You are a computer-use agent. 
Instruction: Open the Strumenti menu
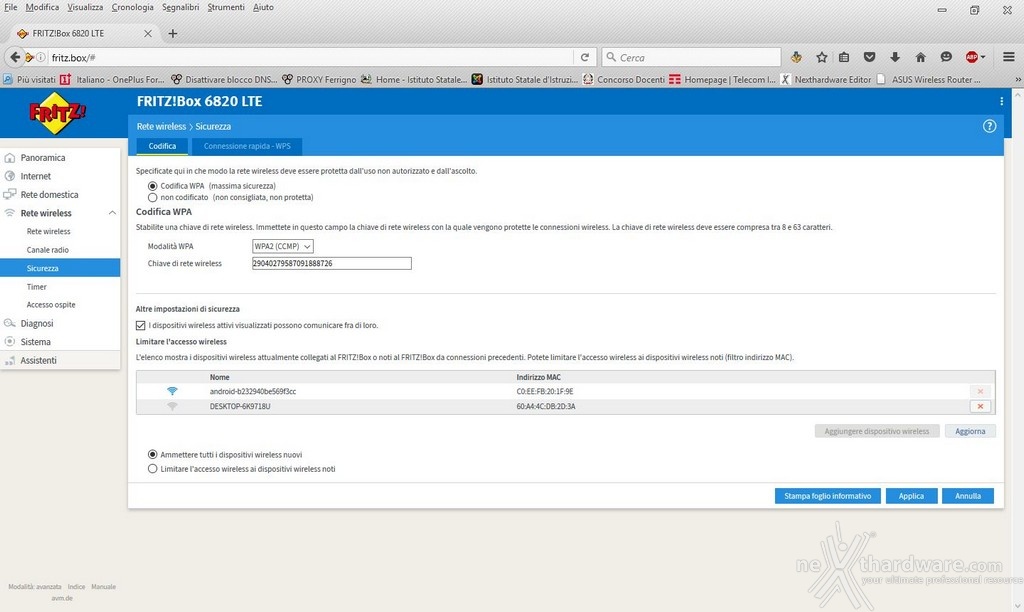click(x=226, y=7)
